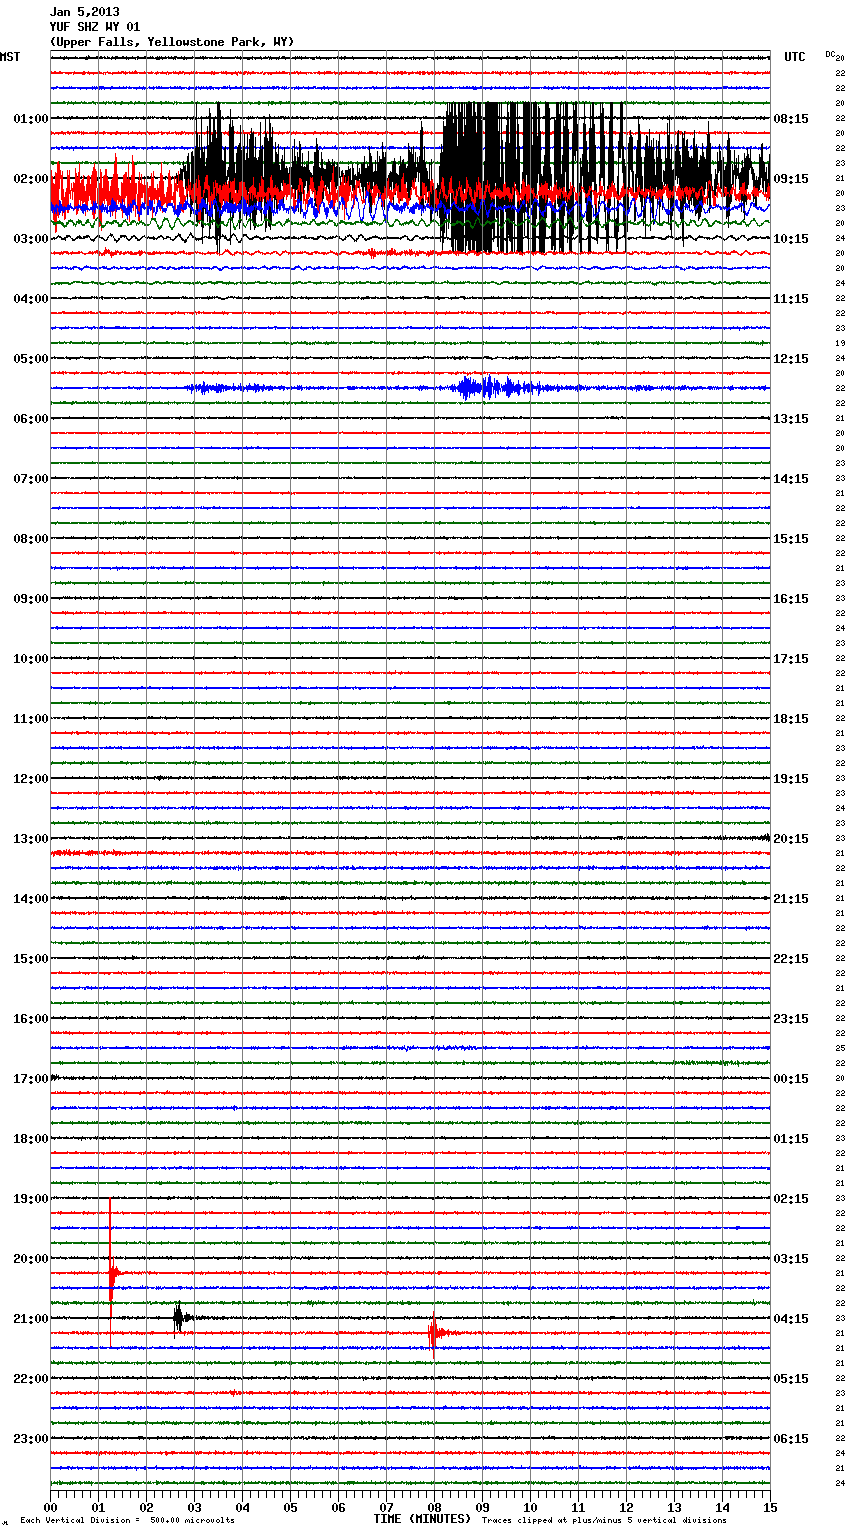850x1534 pixels.
Task: Select the '07:00' MST time label
Action: (x=31, y=479)
